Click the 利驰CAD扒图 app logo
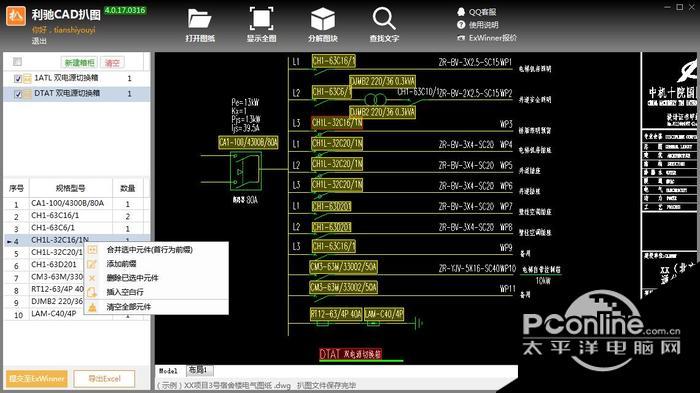700x393 pixels. (x=16, y=15)
